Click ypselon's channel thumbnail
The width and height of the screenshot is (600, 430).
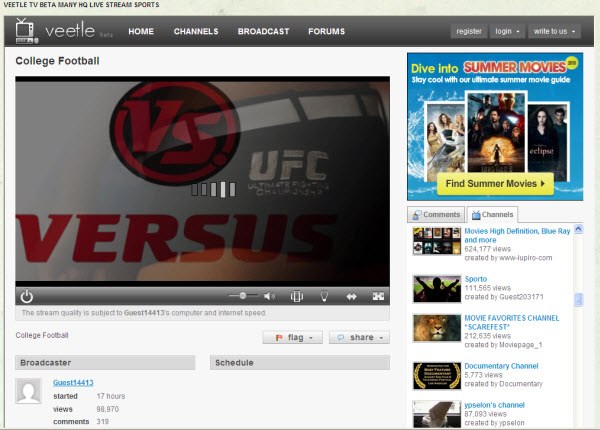click(x=437, y=414)
